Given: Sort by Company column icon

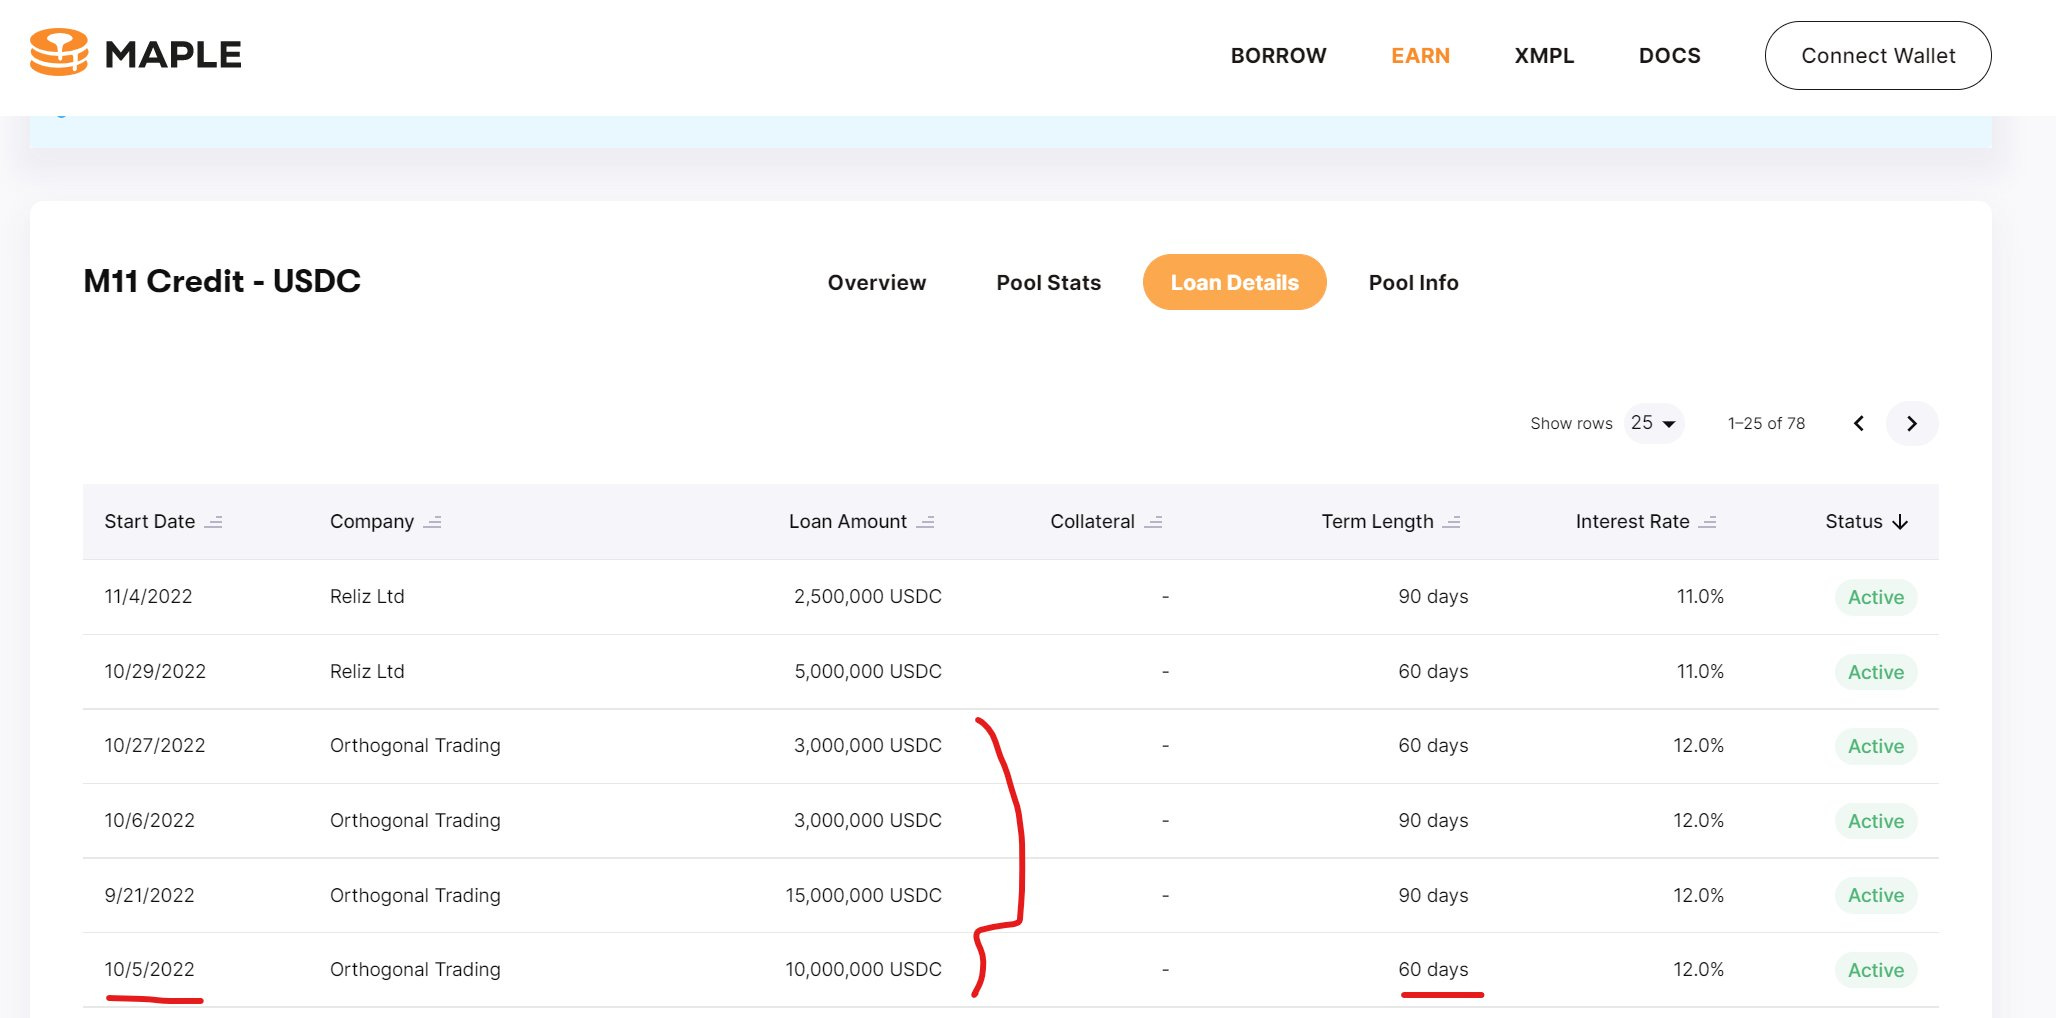Looking at the screenshot, I should [432, 522].
